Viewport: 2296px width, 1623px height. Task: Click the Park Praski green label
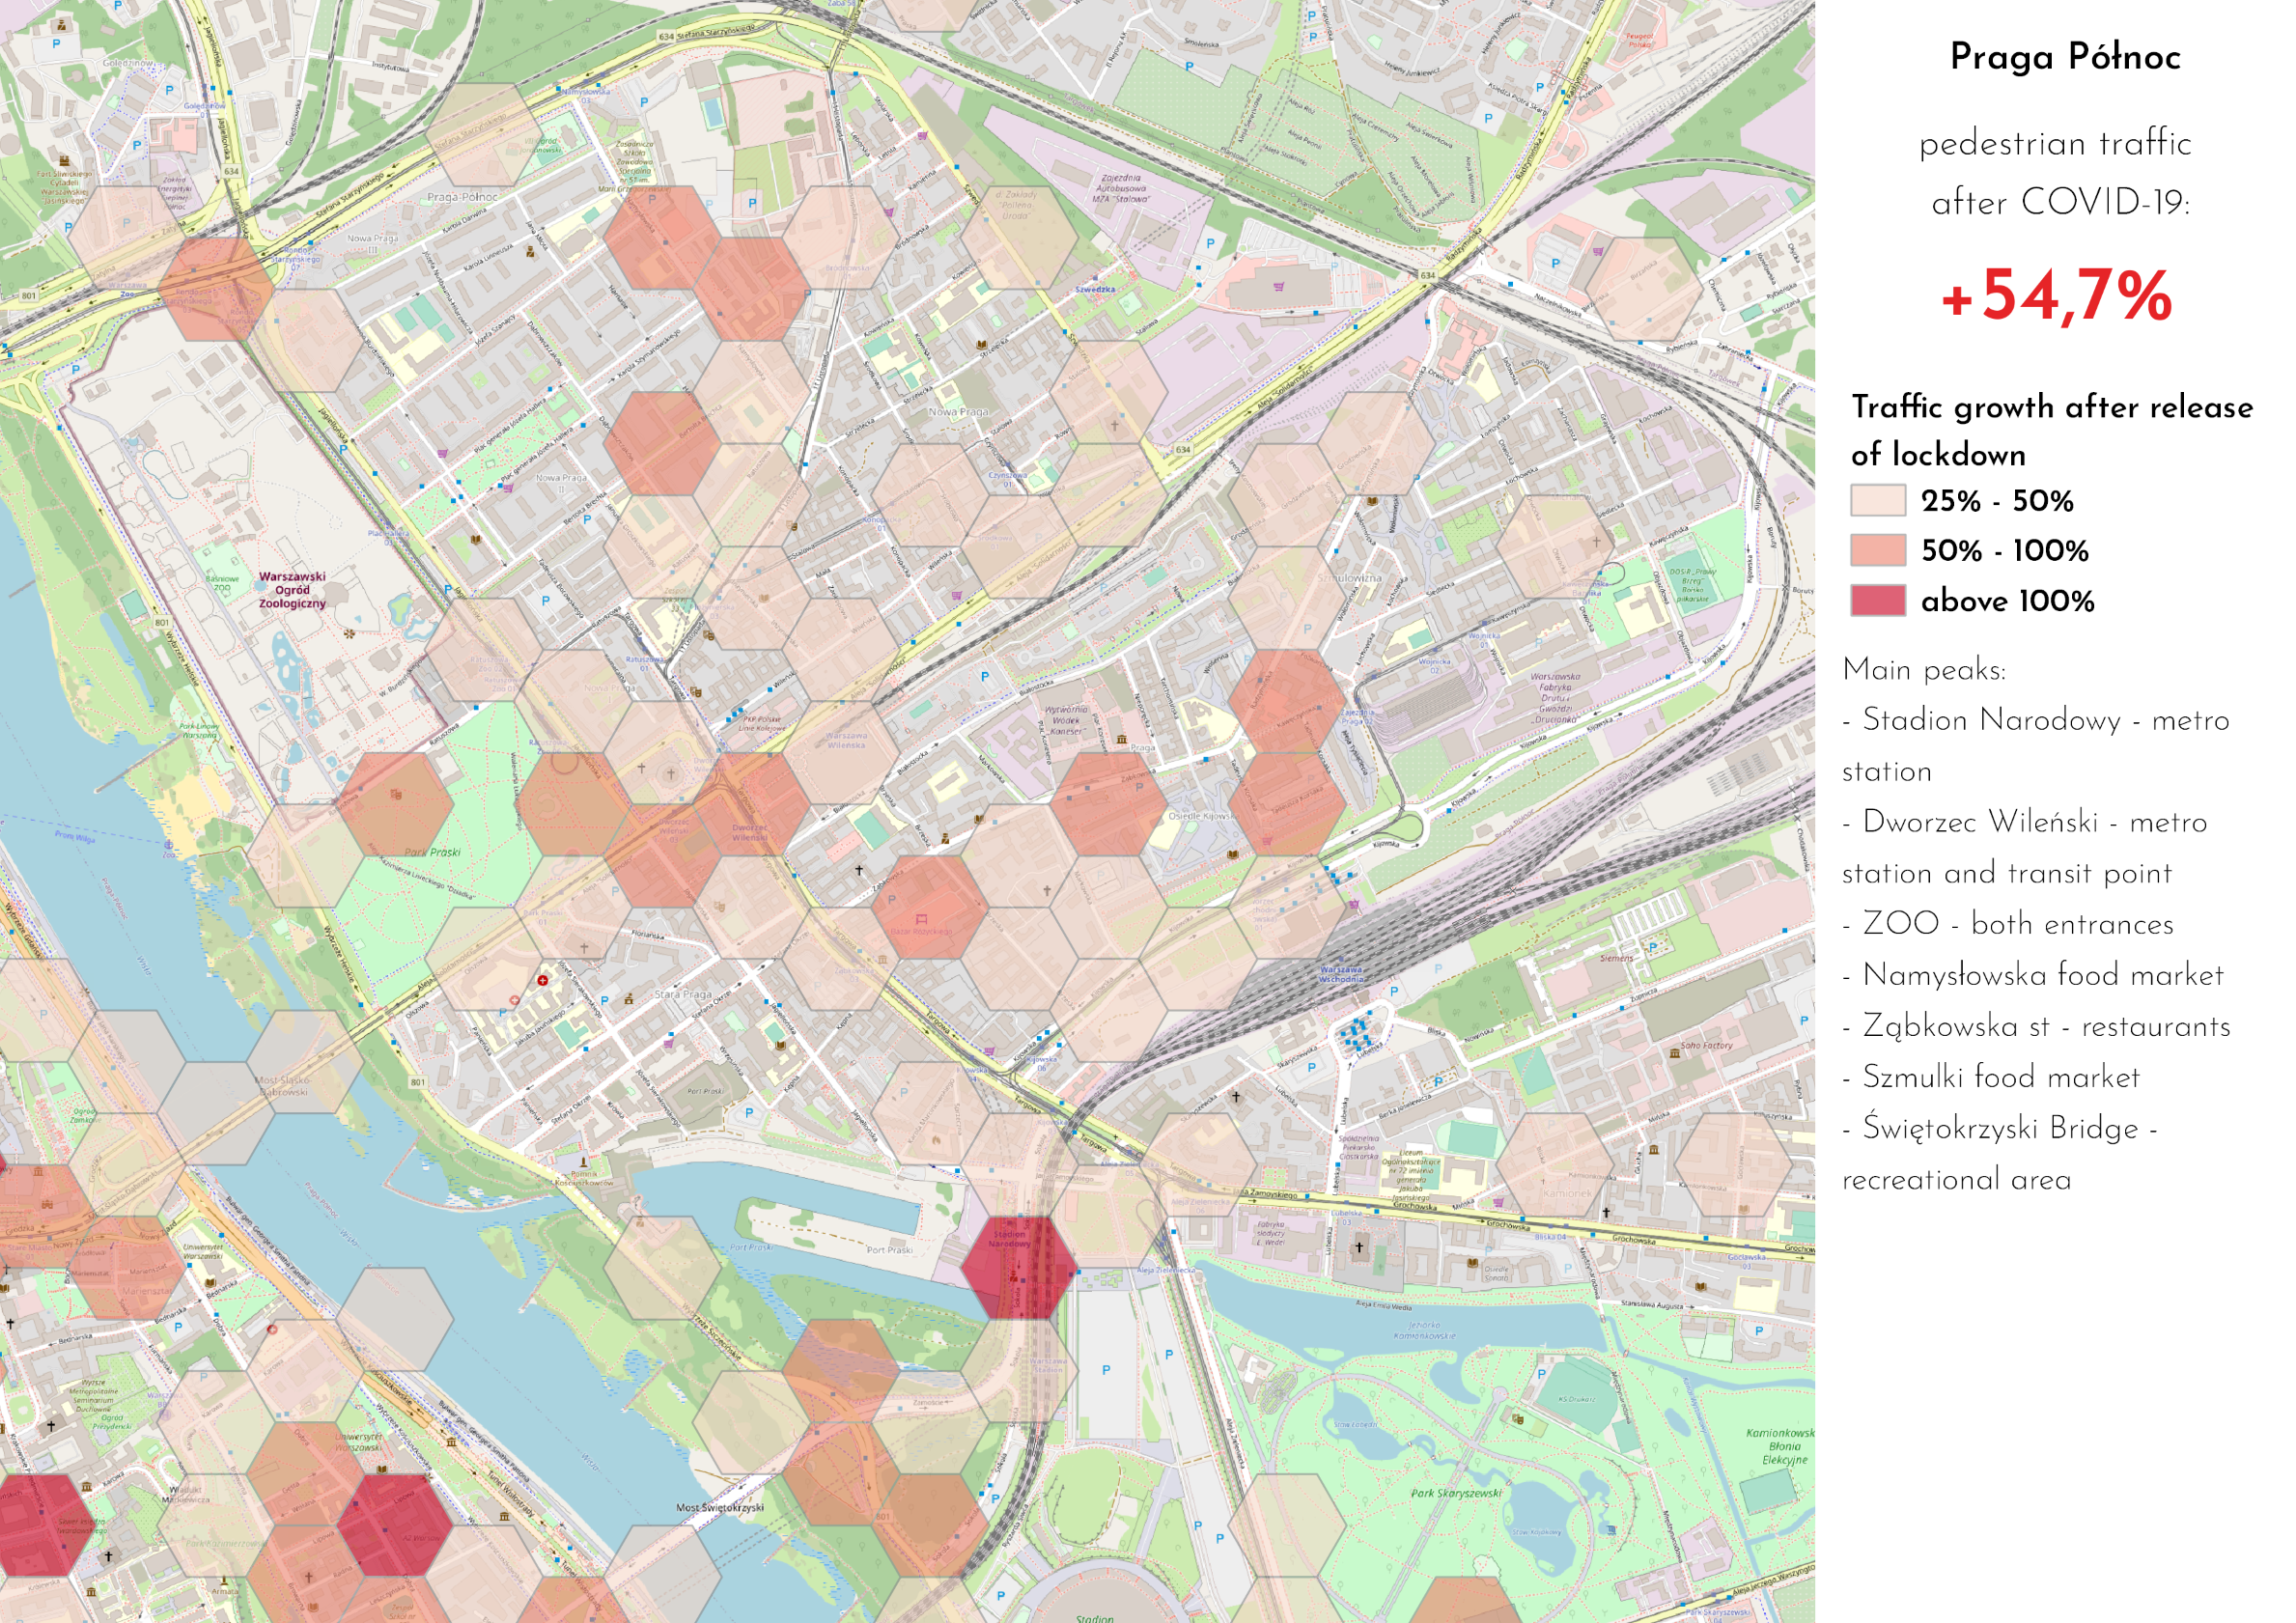(x=432, y=852)
